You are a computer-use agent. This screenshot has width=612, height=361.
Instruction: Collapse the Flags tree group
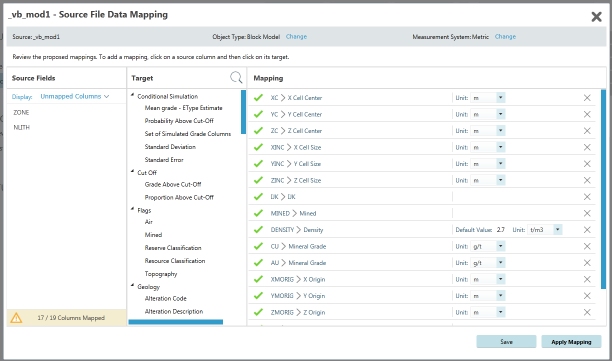coord(133,209)
